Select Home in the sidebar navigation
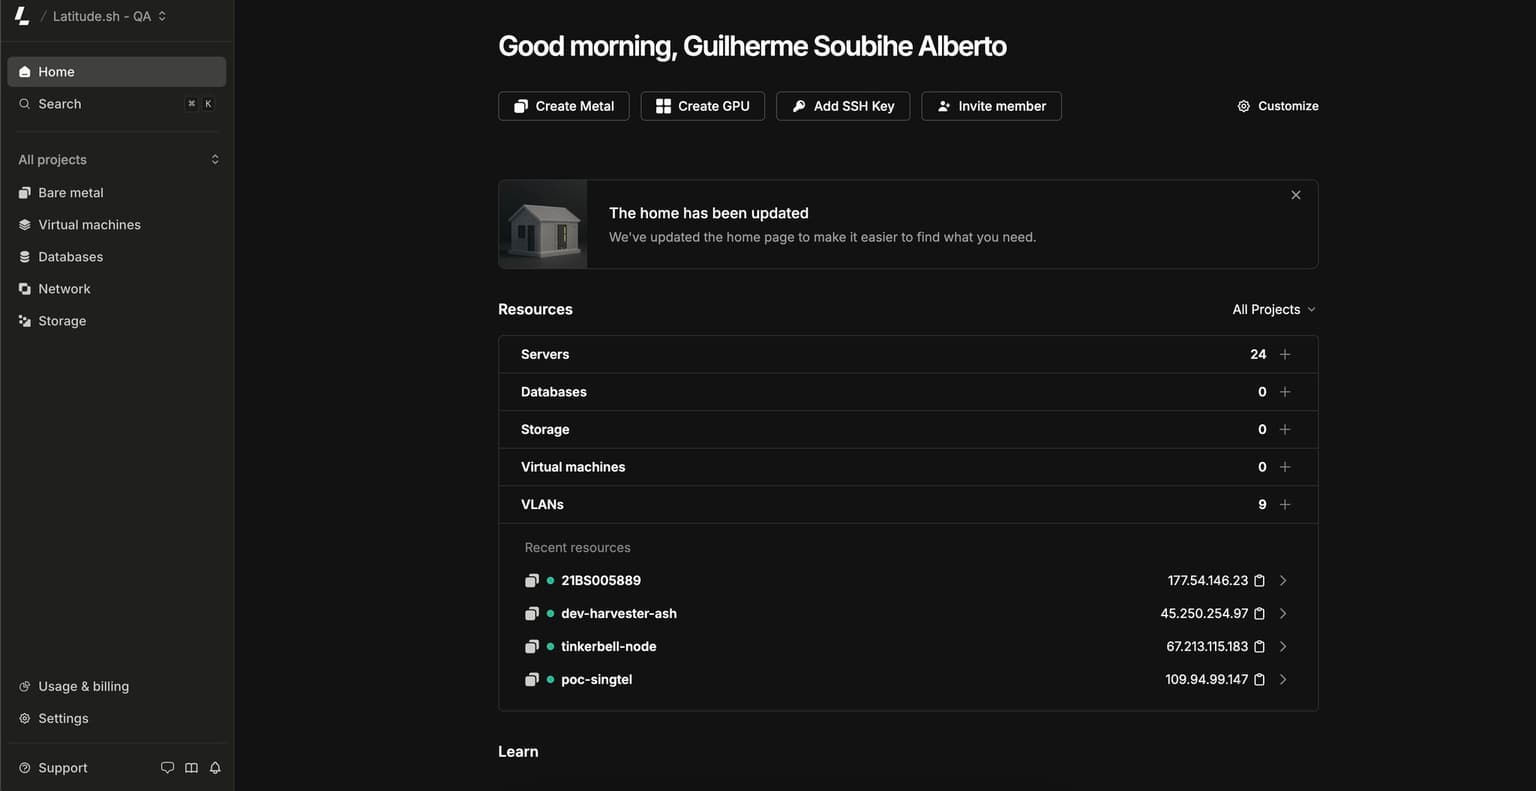Image resolution: width=1536 pixels, height=791 pixels. tap(56, 71)
